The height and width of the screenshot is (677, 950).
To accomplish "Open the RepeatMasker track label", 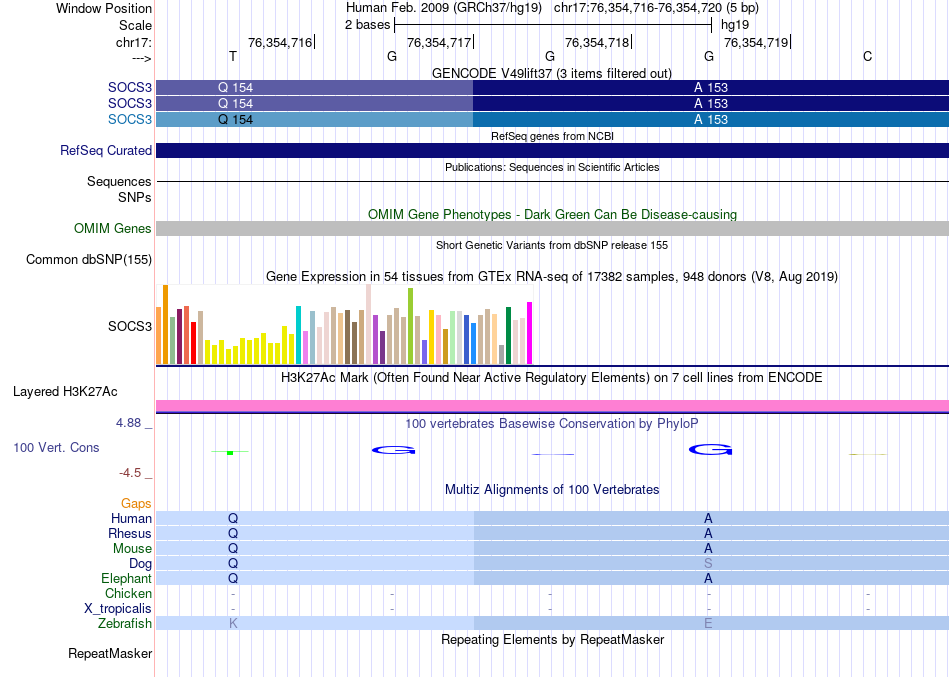I will (x=110, y=653).
